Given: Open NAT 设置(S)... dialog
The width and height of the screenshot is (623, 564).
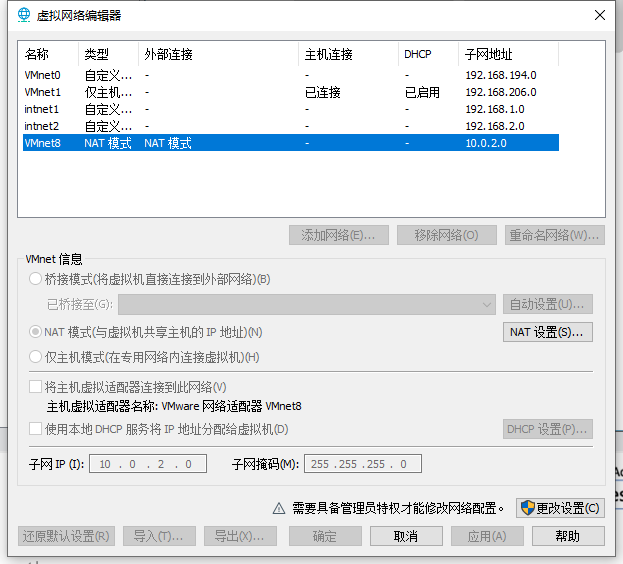Looking at the screenshot, I should click(x=548, y=332).
